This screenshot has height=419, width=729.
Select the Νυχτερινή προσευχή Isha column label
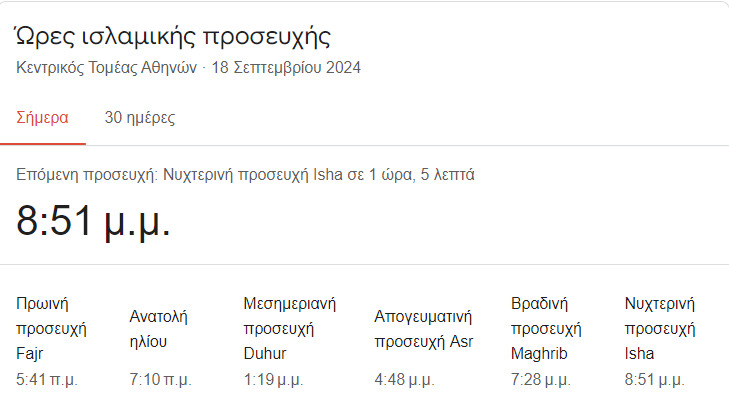pos(659,328)
